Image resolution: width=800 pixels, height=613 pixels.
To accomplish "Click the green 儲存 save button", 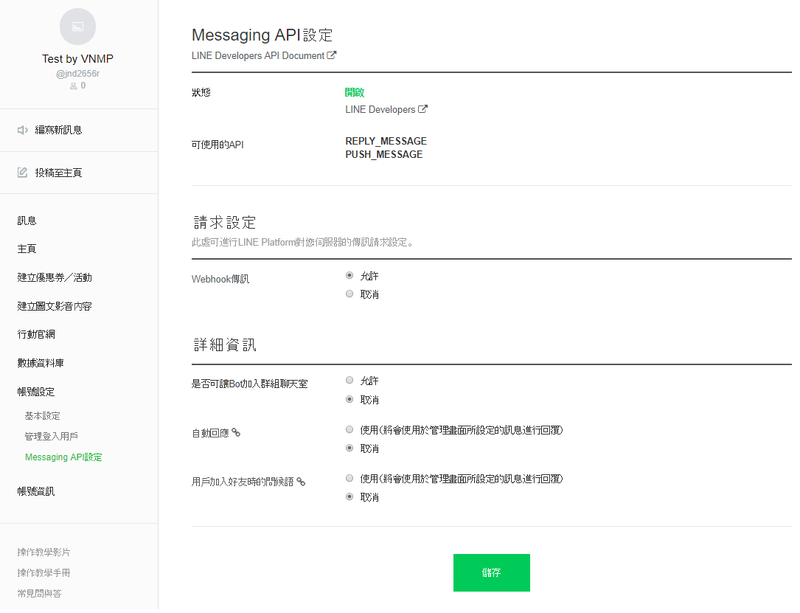I will [x=491, y=573].
